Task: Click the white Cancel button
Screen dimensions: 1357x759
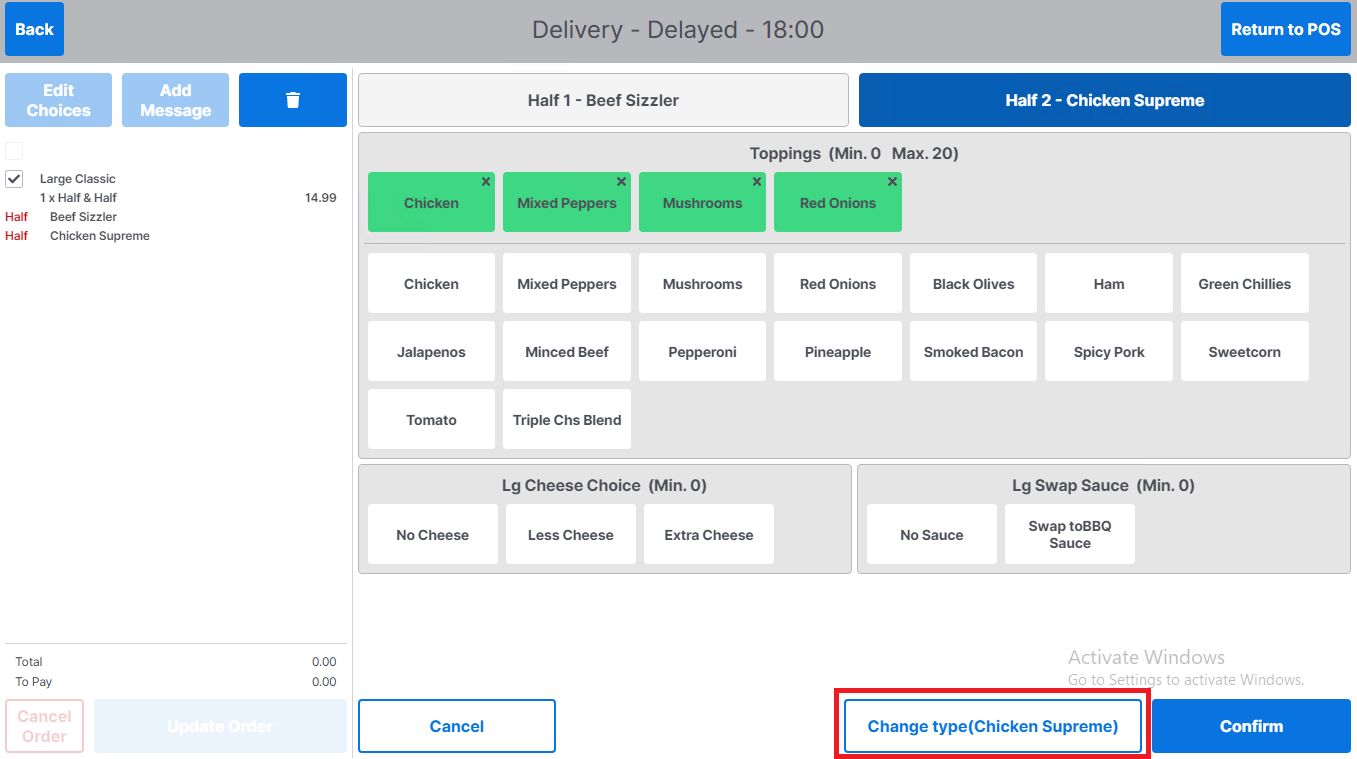Action: click(456, 726)
